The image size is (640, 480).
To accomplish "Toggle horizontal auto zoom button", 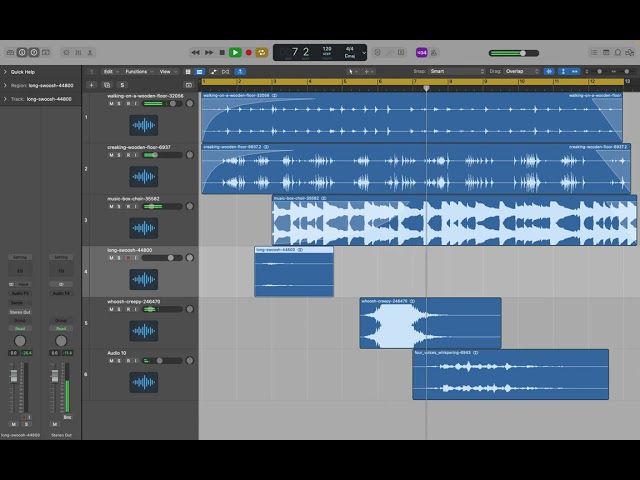I will tap(575, 71).
